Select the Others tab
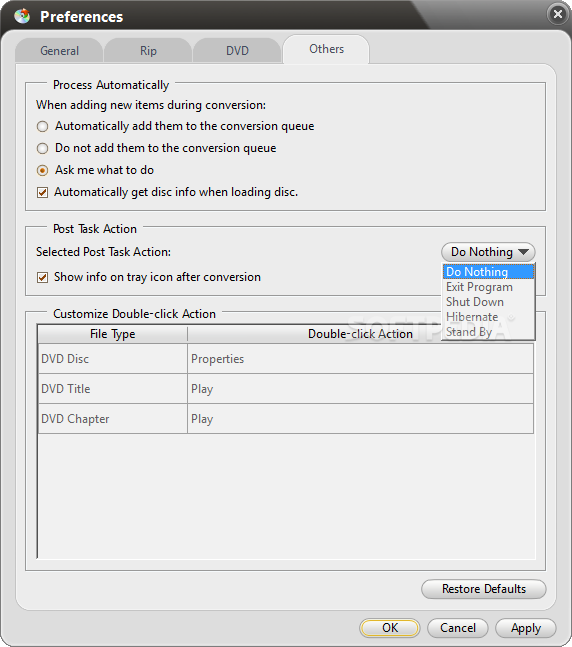The width and height of the screenshot is (572, 647). 326,49
